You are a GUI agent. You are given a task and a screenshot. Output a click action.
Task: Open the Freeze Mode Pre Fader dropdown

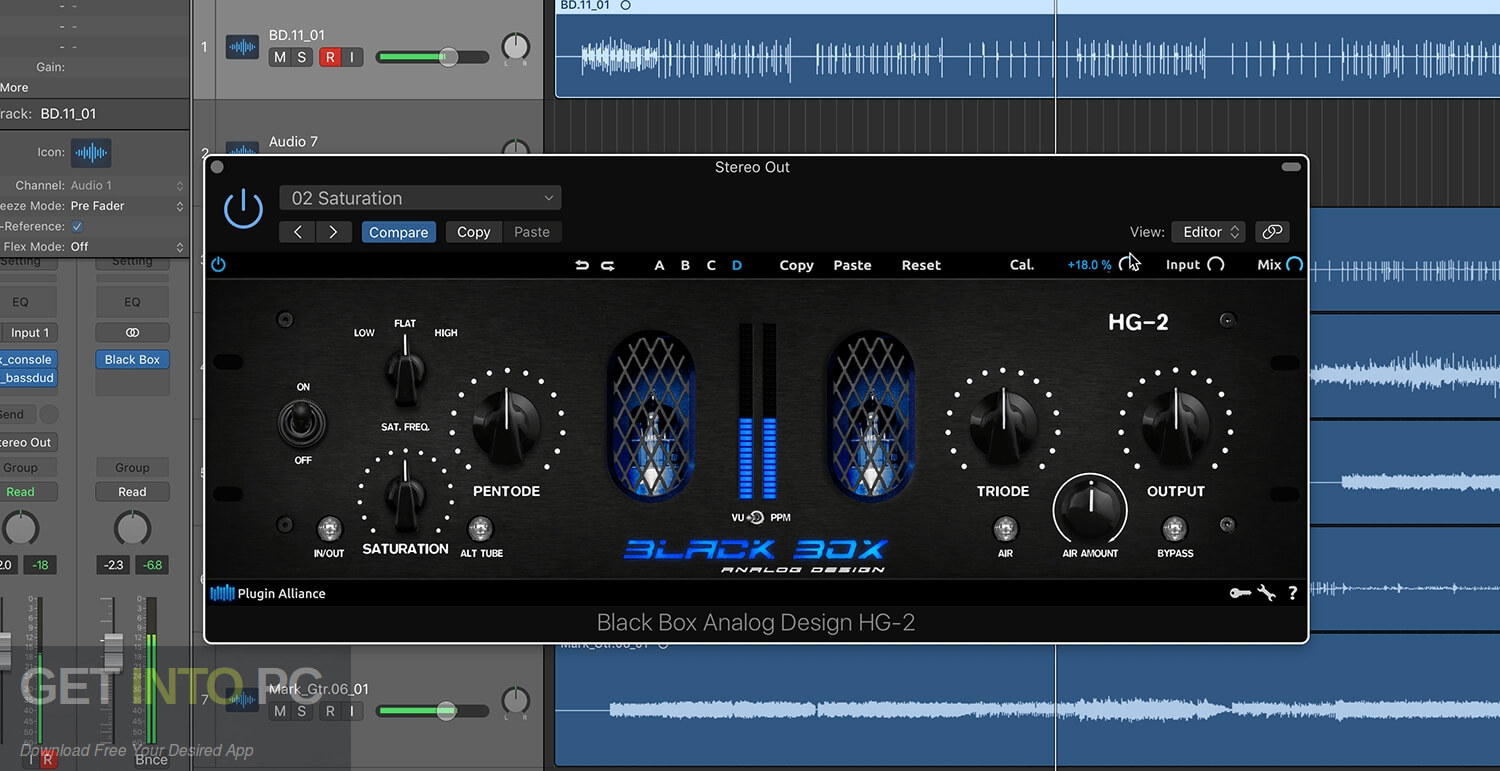point(127,206)
